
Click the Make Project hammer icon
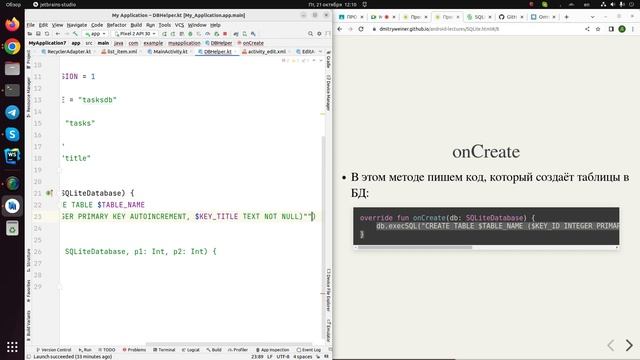pos(75,34)
